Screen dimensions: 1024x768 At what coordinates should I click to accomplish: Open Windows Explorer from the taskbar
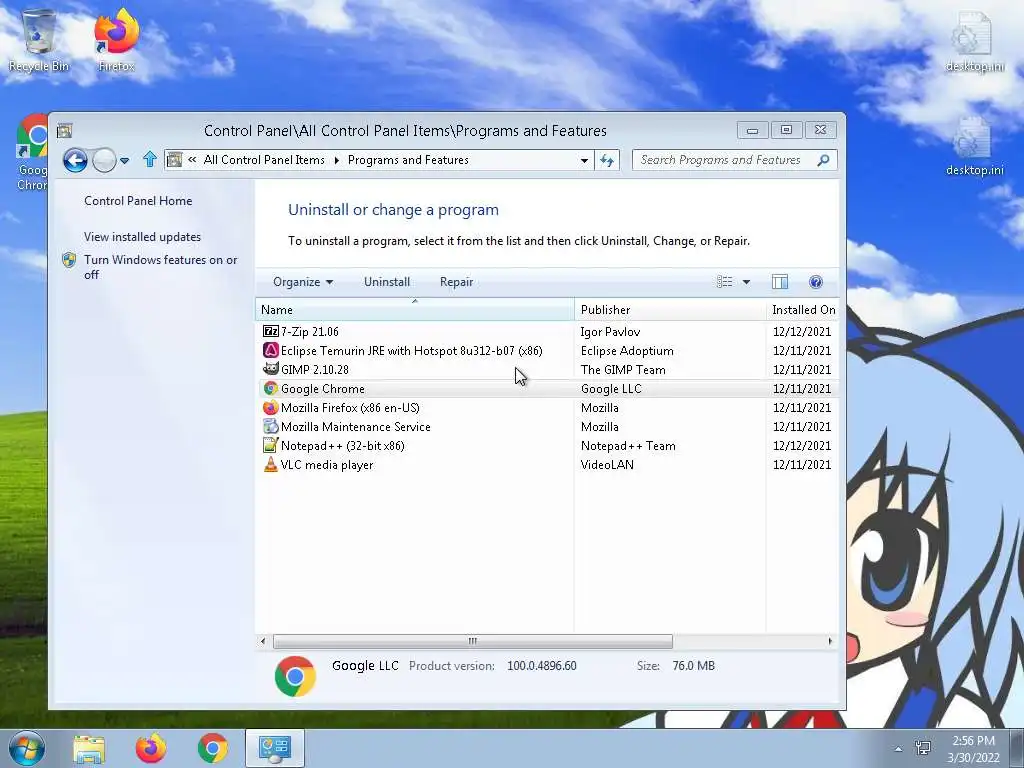(89, 748)
